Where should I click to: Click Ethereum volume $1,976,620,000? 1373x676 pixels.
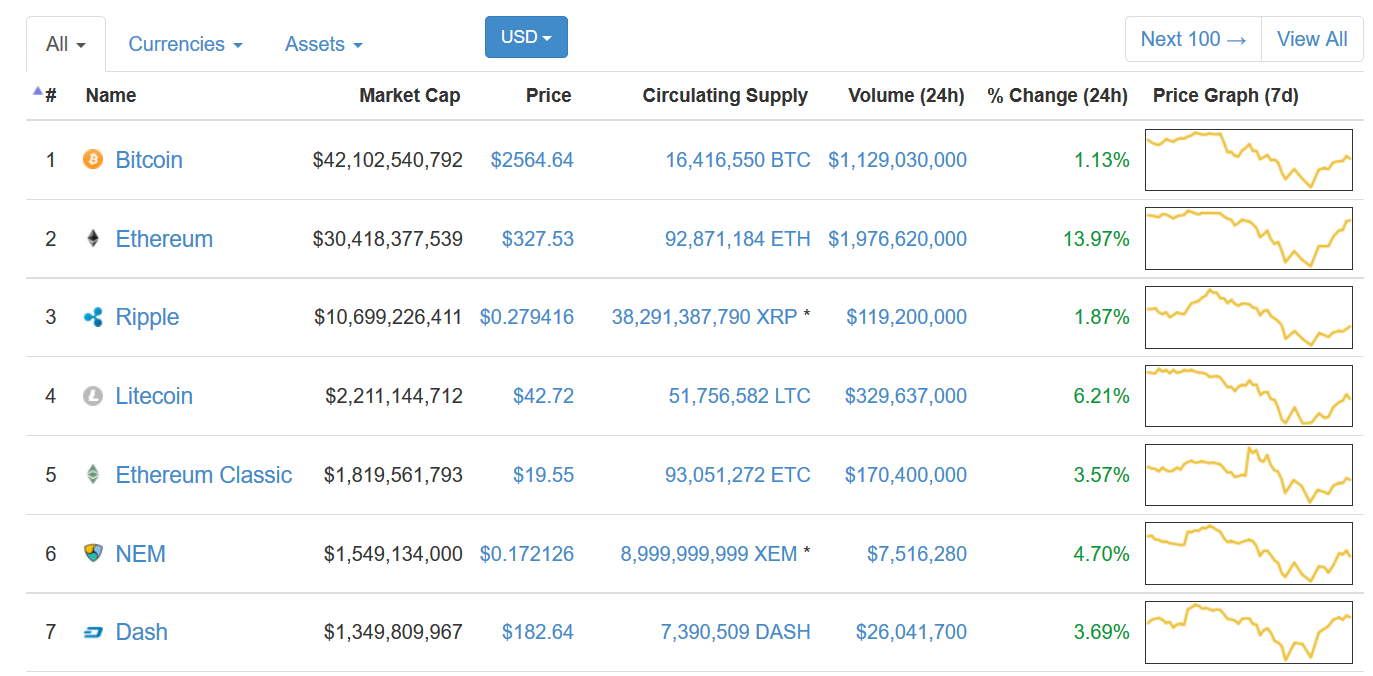[897, 239]
